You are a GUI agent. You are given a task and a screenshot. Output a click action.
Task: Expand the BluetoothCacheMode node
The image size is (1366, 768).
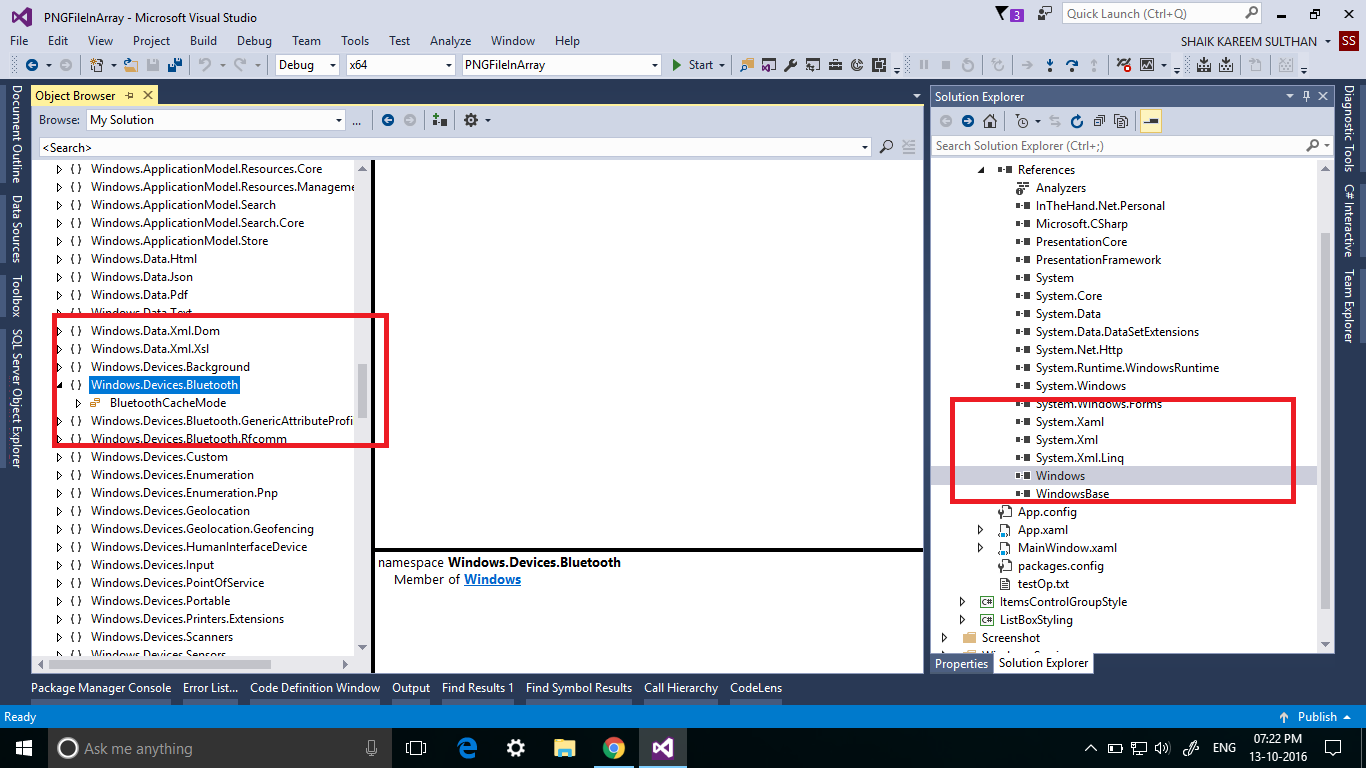[78, 403]
